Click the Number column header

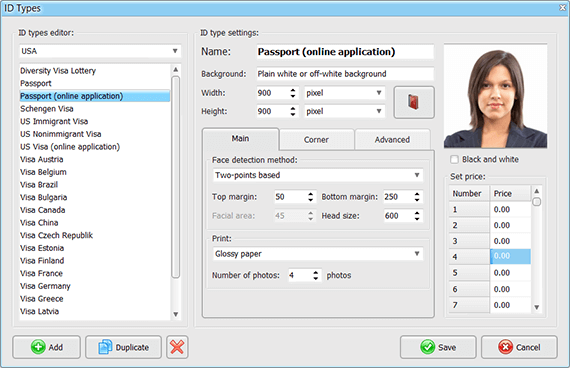(x=469, y=193)
